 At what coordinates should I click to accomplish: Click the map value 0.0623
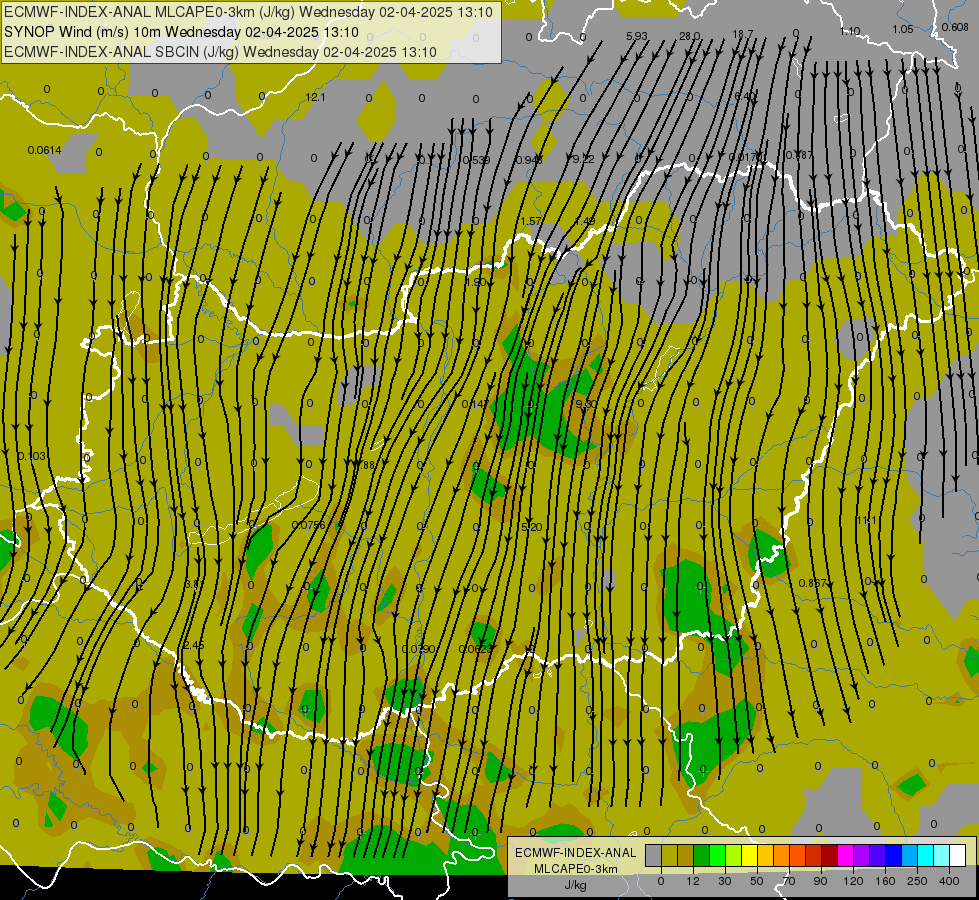click(476, 649)
